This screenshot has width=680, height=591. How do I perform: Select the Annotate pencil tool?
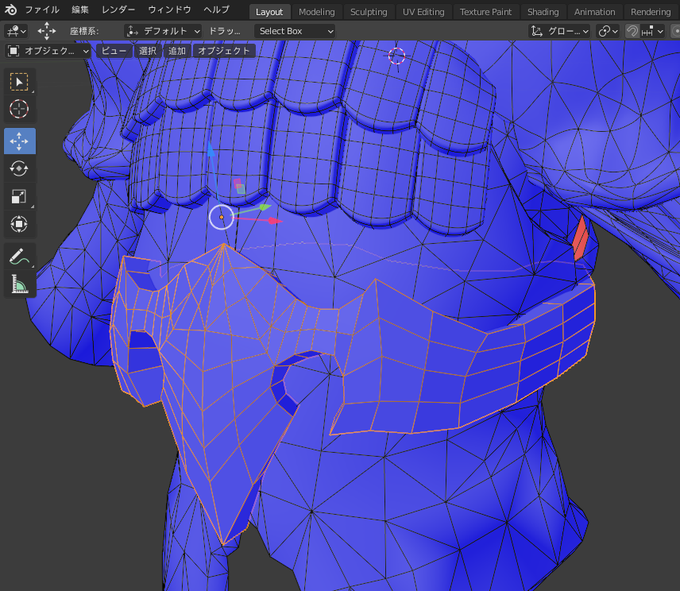coord(20,257)
